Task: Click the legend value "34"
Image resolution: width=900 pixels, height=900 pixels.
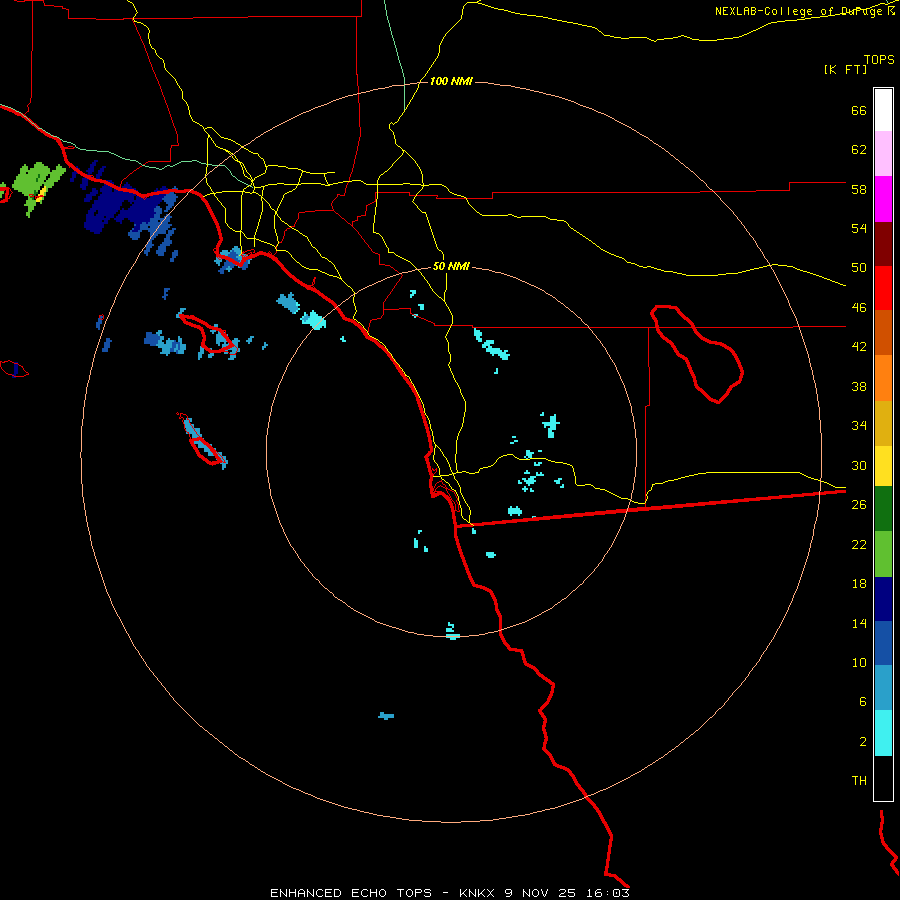Action: (x=859, y=425)
